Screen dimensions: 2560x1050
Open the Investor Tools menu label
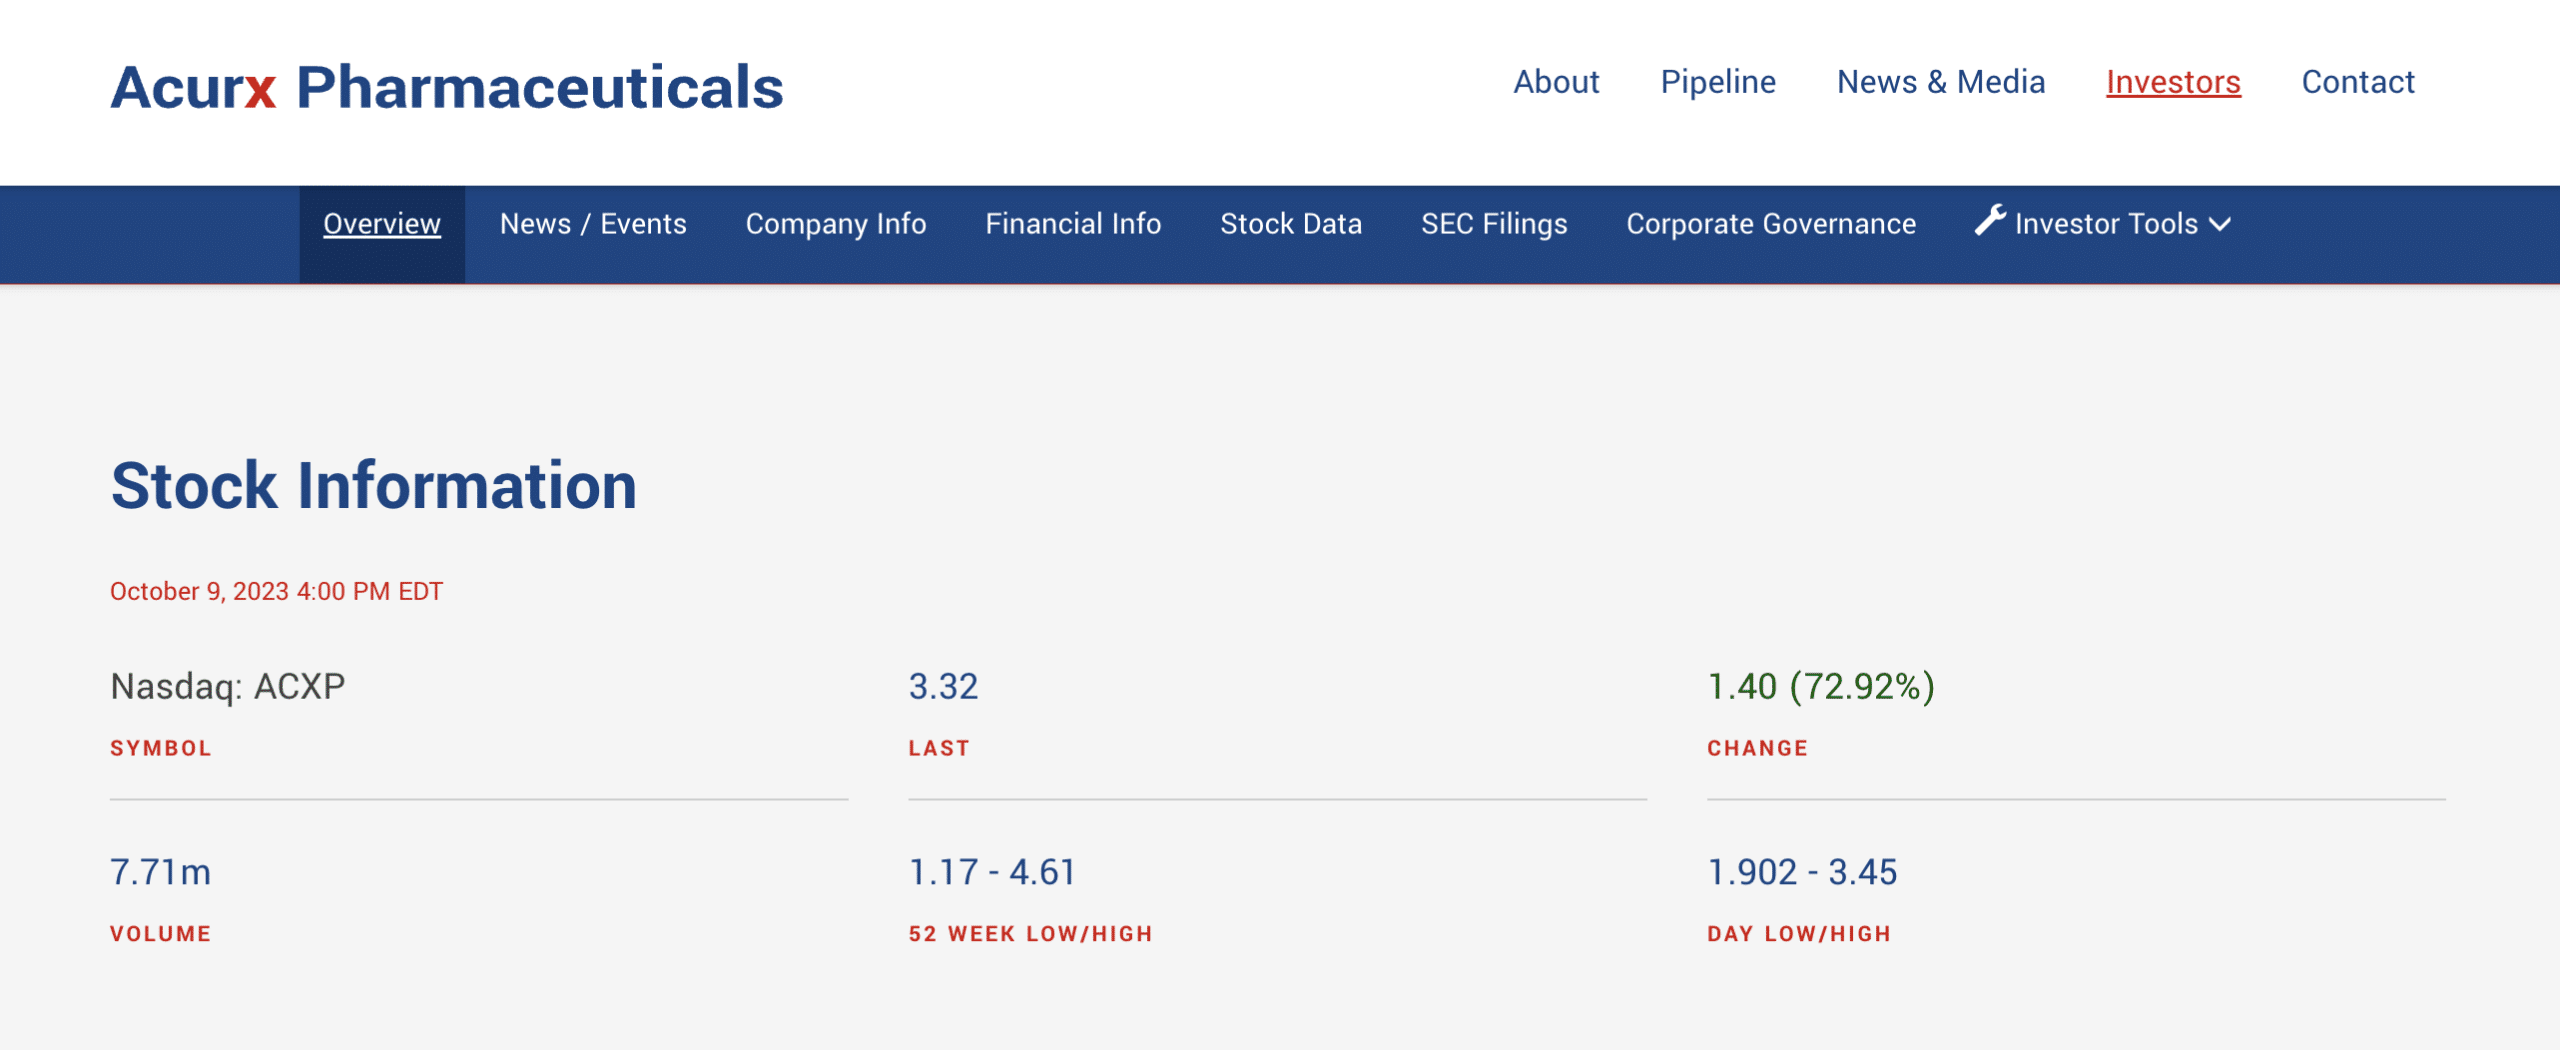click(x=2106, y=224)
